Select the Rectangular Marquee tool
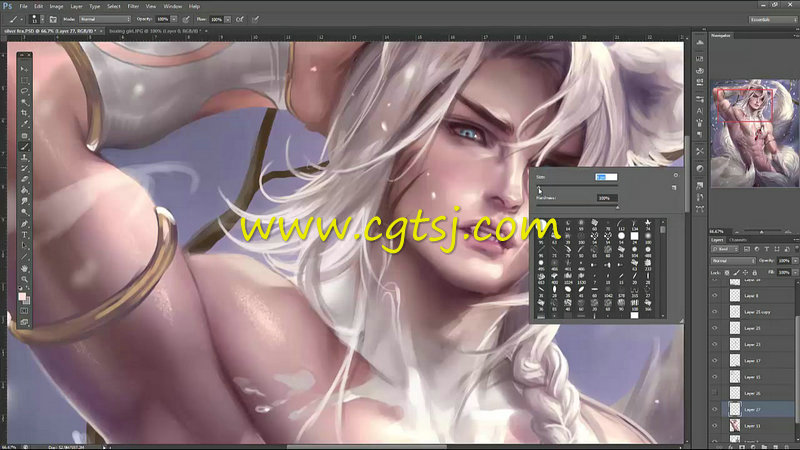Screen dimensions: 800x450 click(24, 80)
